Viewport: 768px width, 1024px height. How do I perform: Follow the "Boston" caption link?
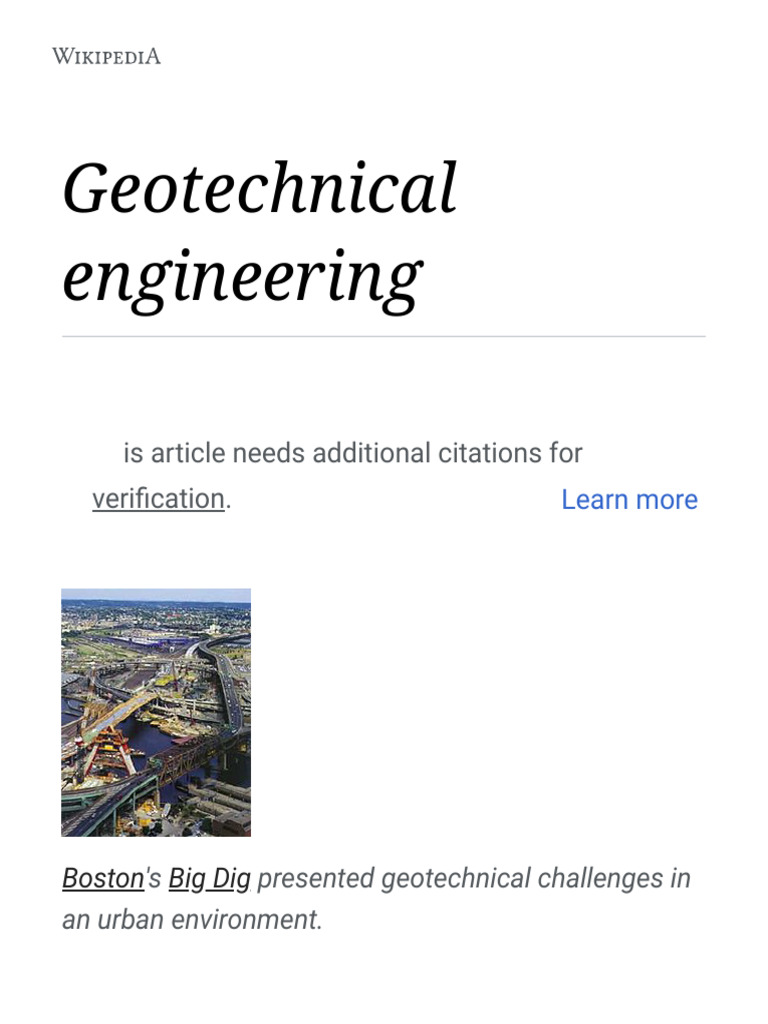[x=103, y=878]
